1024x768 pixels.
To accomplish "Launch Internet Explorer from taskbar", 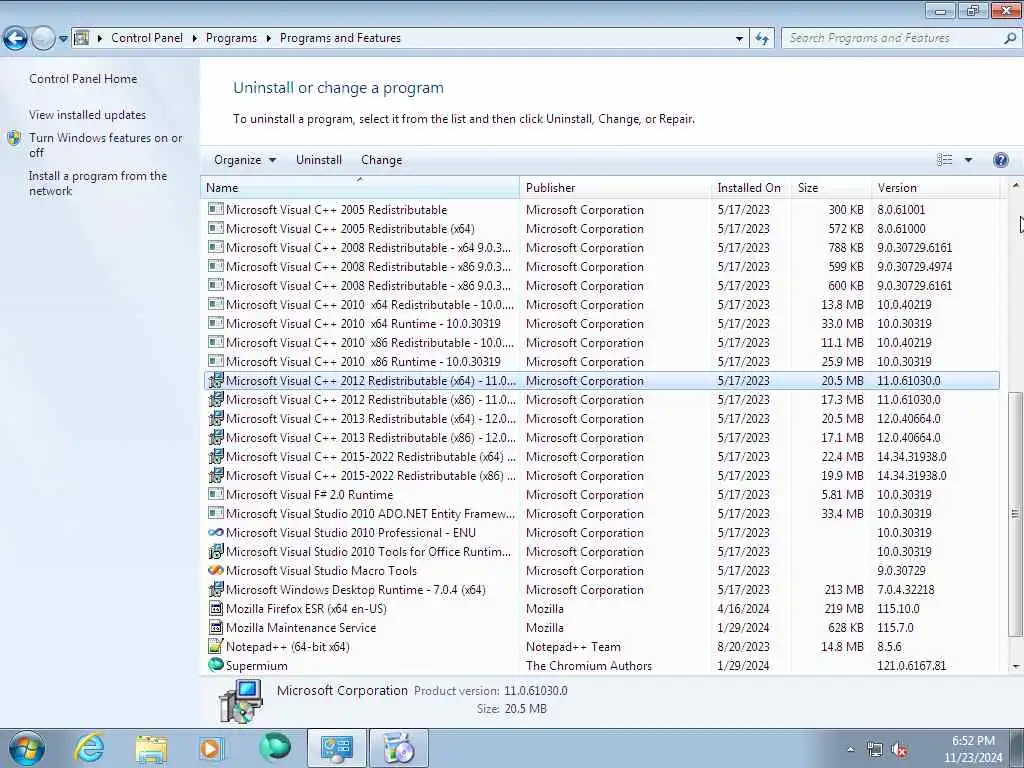I will (x=89, y=748).
